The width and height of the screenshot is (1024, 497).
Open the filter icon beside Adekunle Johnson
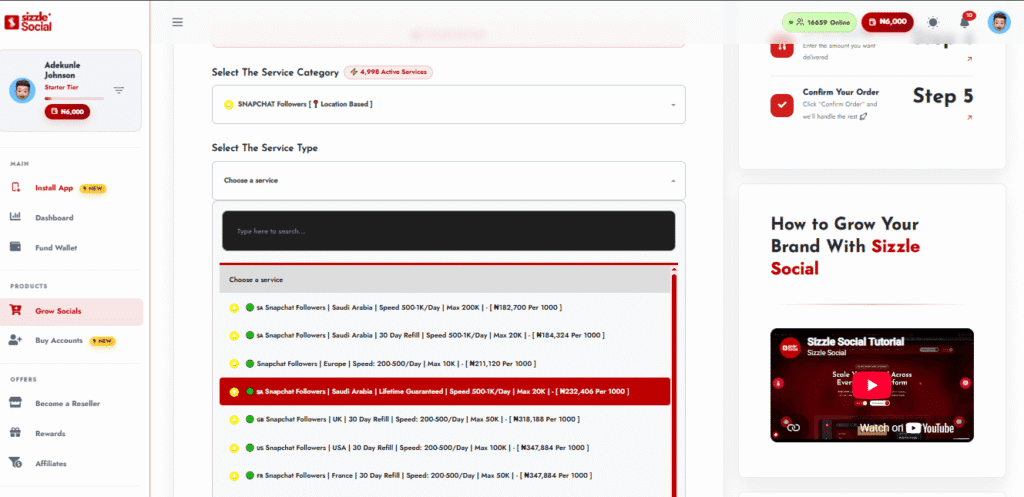119,90
